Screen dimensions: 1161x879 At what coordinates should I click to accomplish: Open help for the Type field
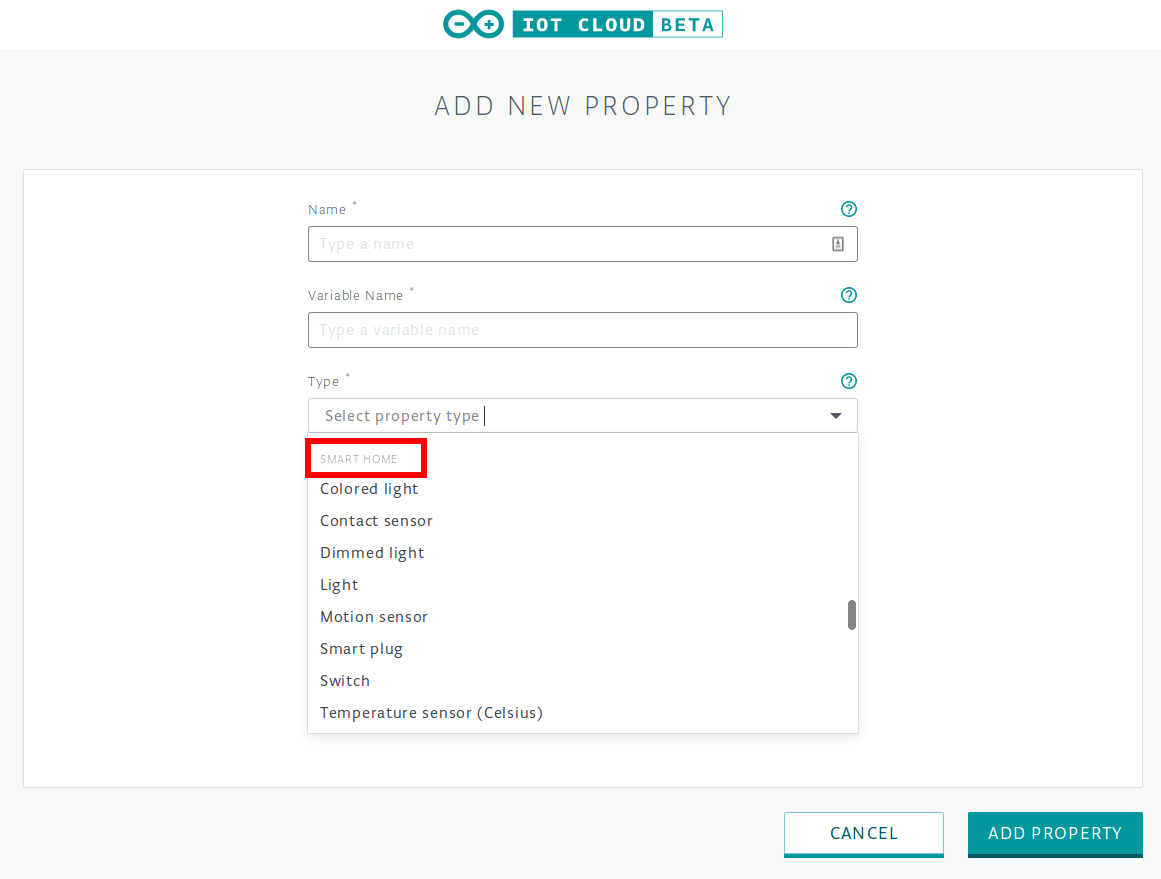coord(848,381)
